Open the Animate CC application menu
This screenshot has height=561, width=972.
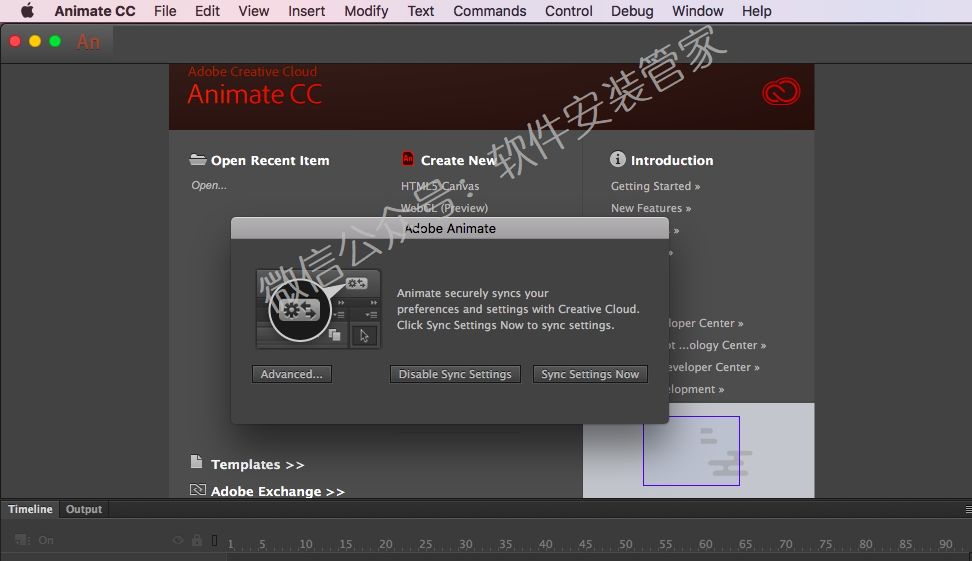[x=95, y=11]
